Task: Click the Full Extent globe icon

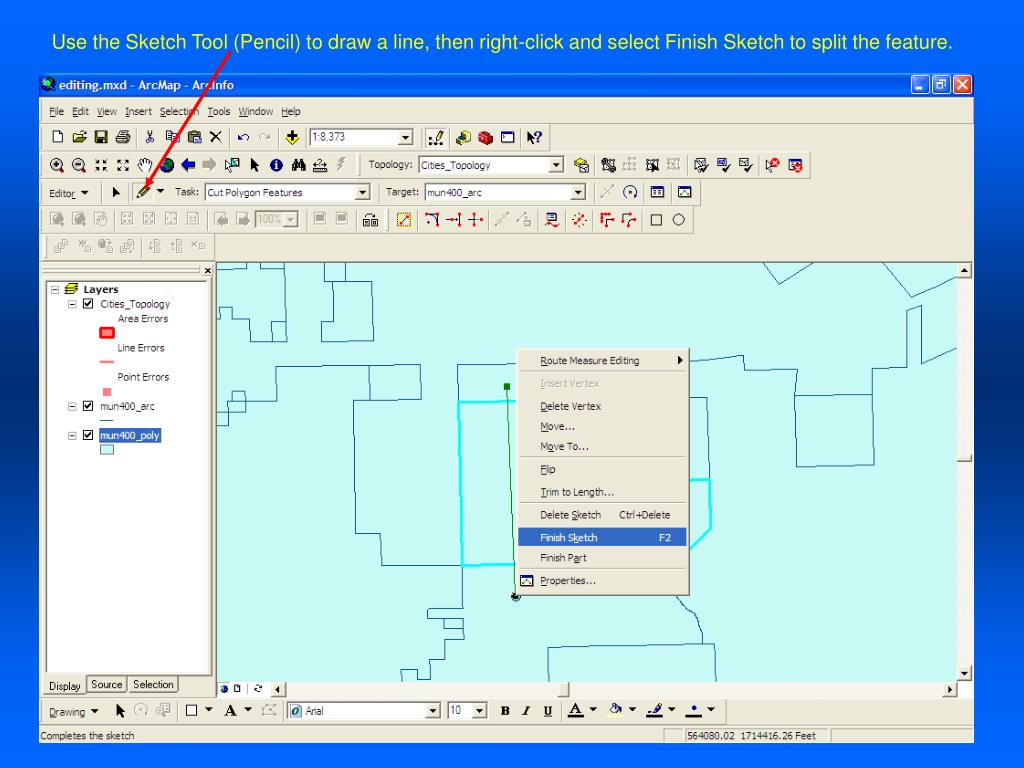Action: click(167, 165)
